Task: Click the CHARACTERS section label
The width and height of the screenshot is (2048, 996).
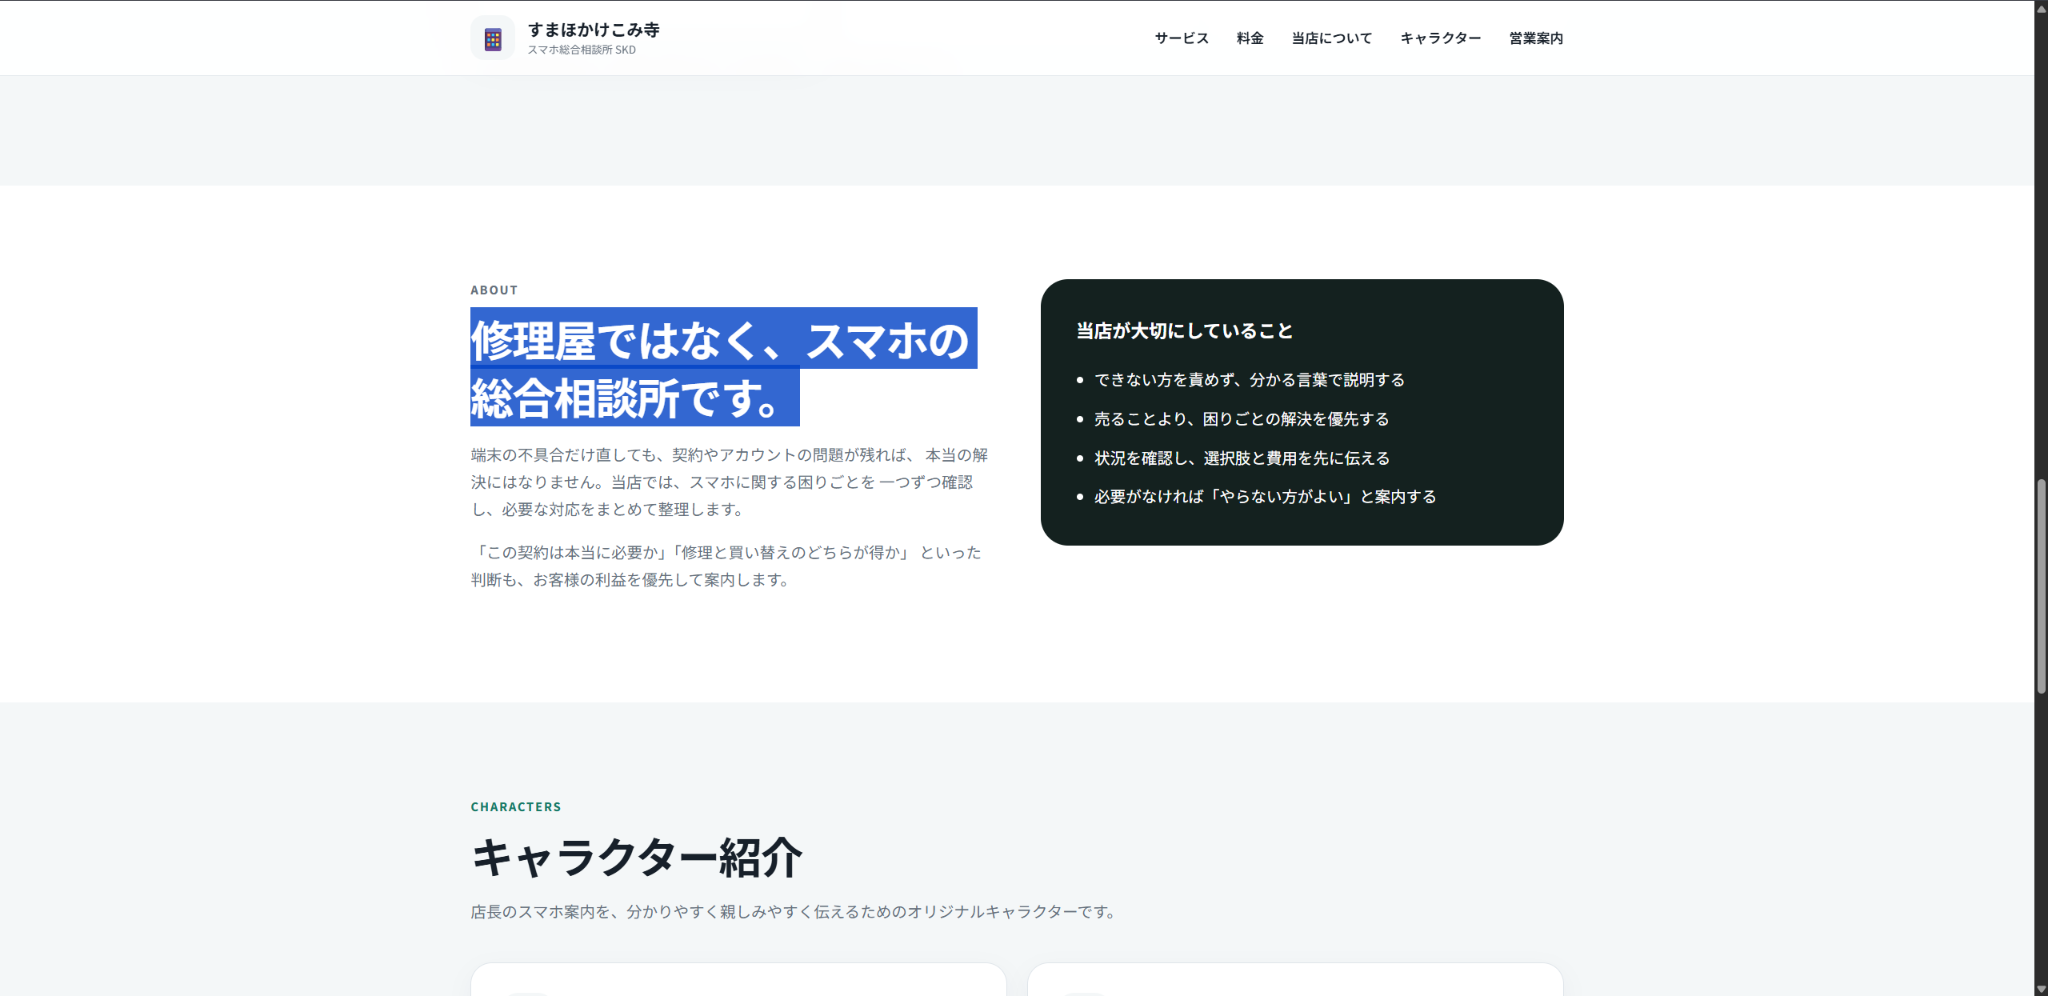Action: (x=516, y=807)
